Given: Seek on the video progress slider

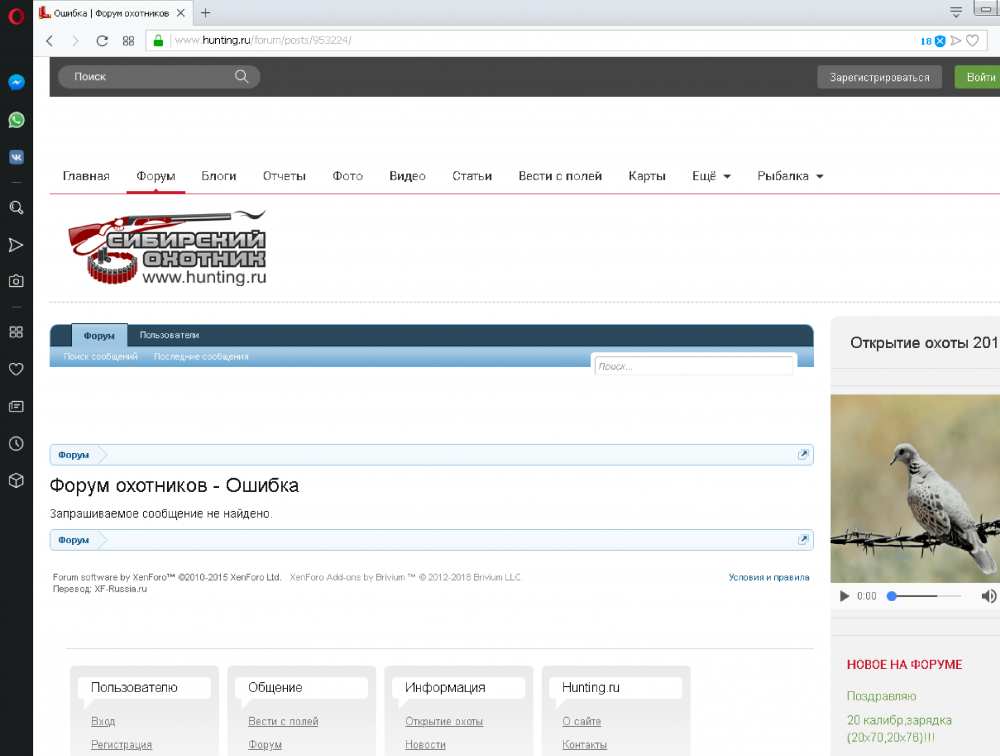Looking at the screenshot, I should pos(925,596).
